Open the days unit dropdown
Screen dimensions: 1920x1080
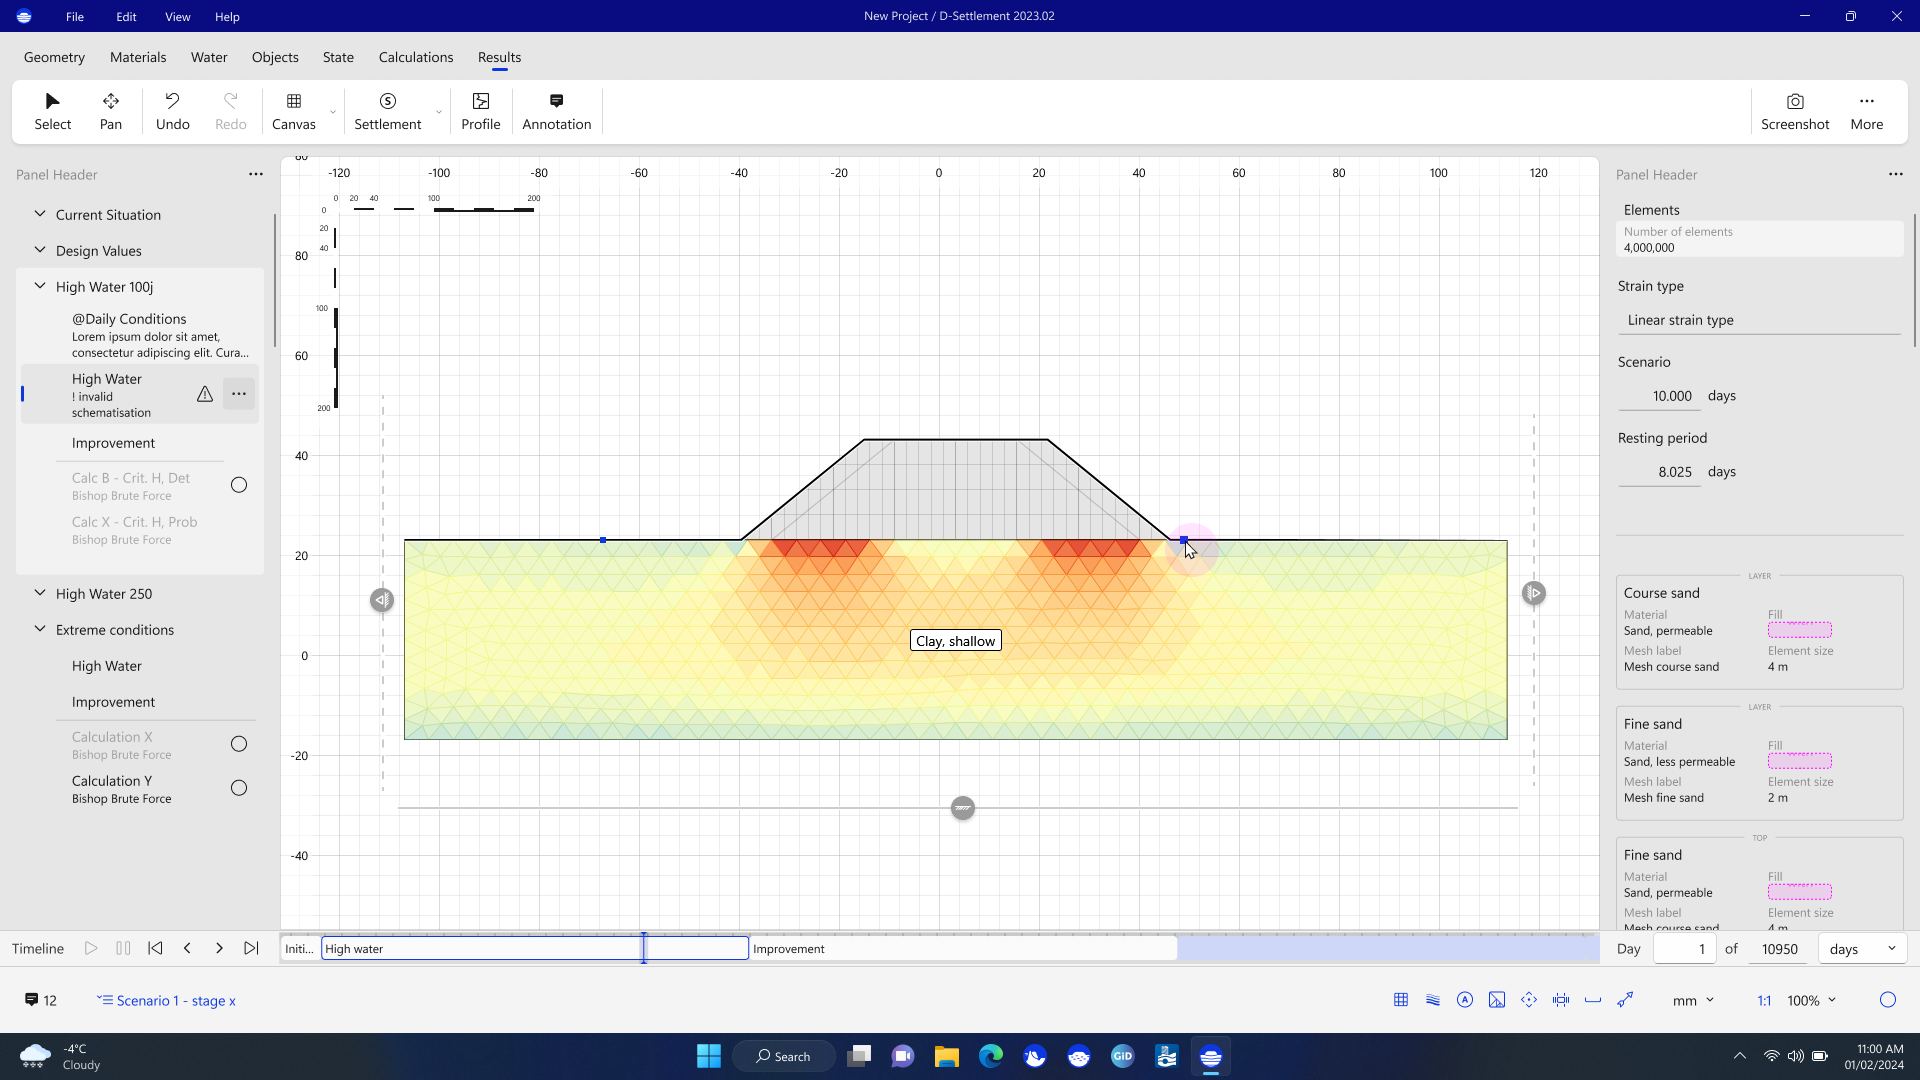[x=1861, y=949]
